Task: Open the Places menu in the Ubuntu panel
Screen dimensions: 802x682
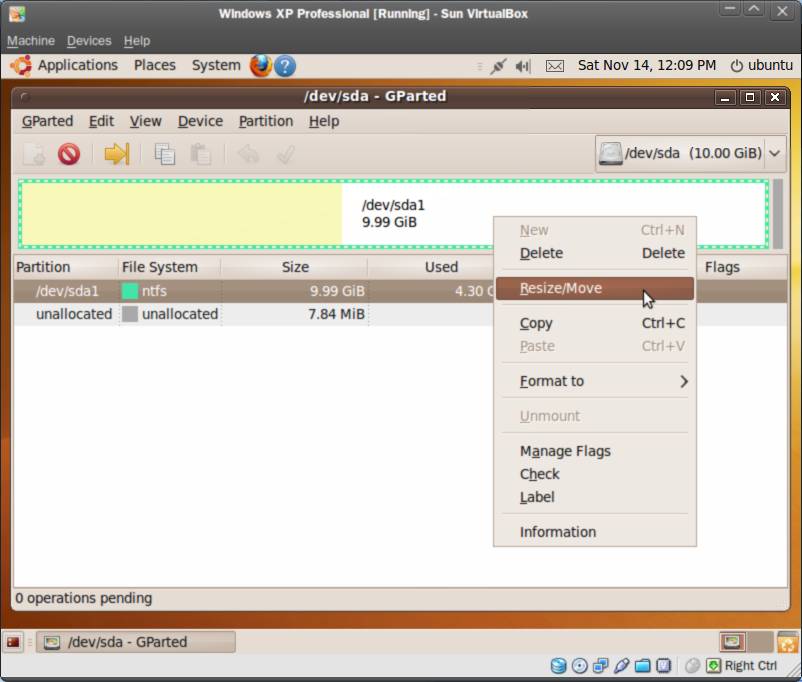Action: click(x=154, y=65)
